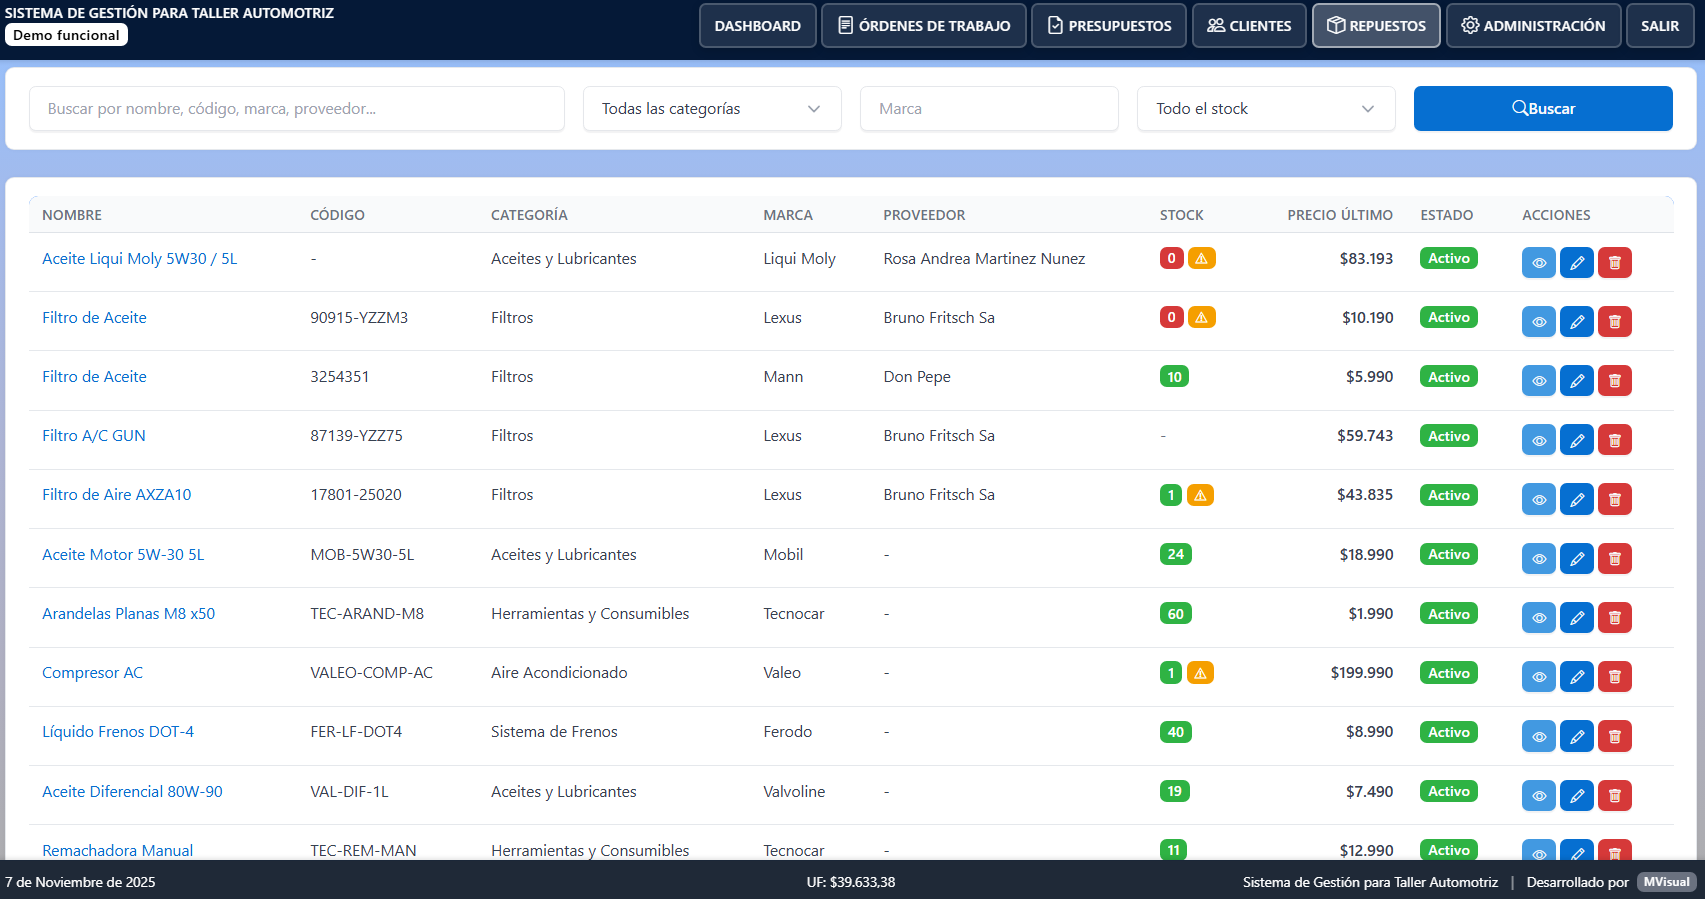
Task: Open the Remachadora Manual link
Action: [117, 850]
